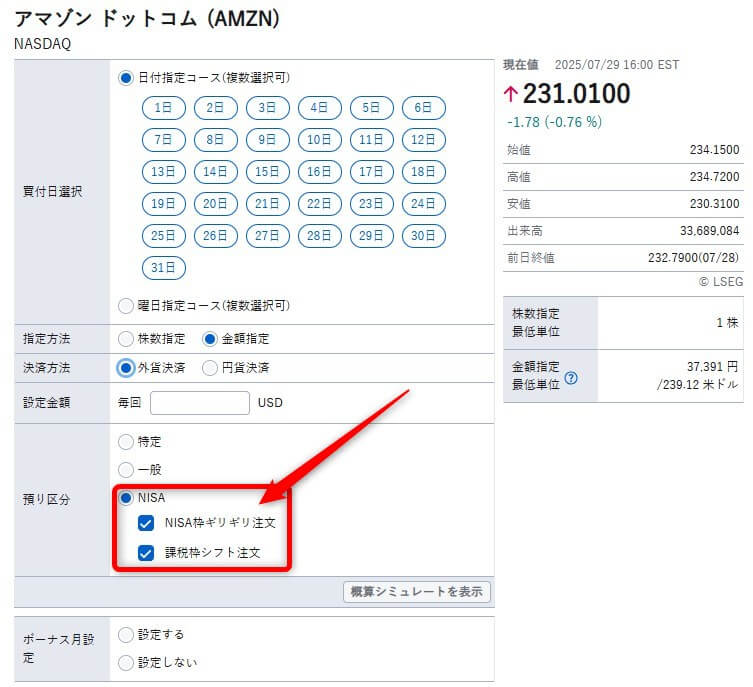The width and height of the screenshot is (753, 687).
Task: Pick purchase day 19日
Action: coord(164,204)
